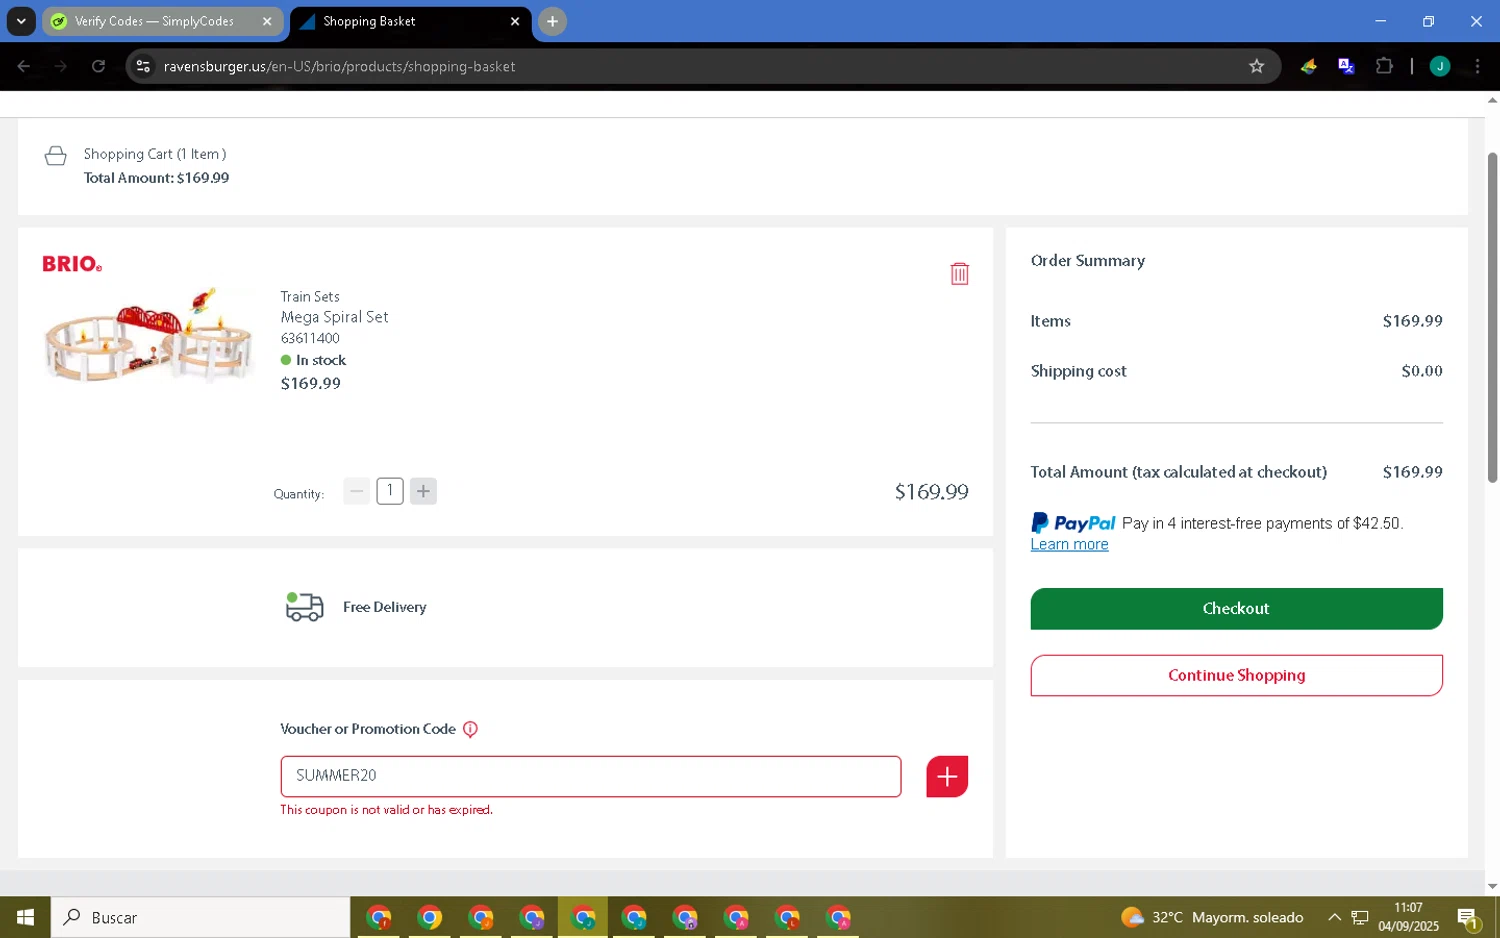
Task: Switch to the Verify Codes — SimplyCodes tab
Action: [153, 21]
